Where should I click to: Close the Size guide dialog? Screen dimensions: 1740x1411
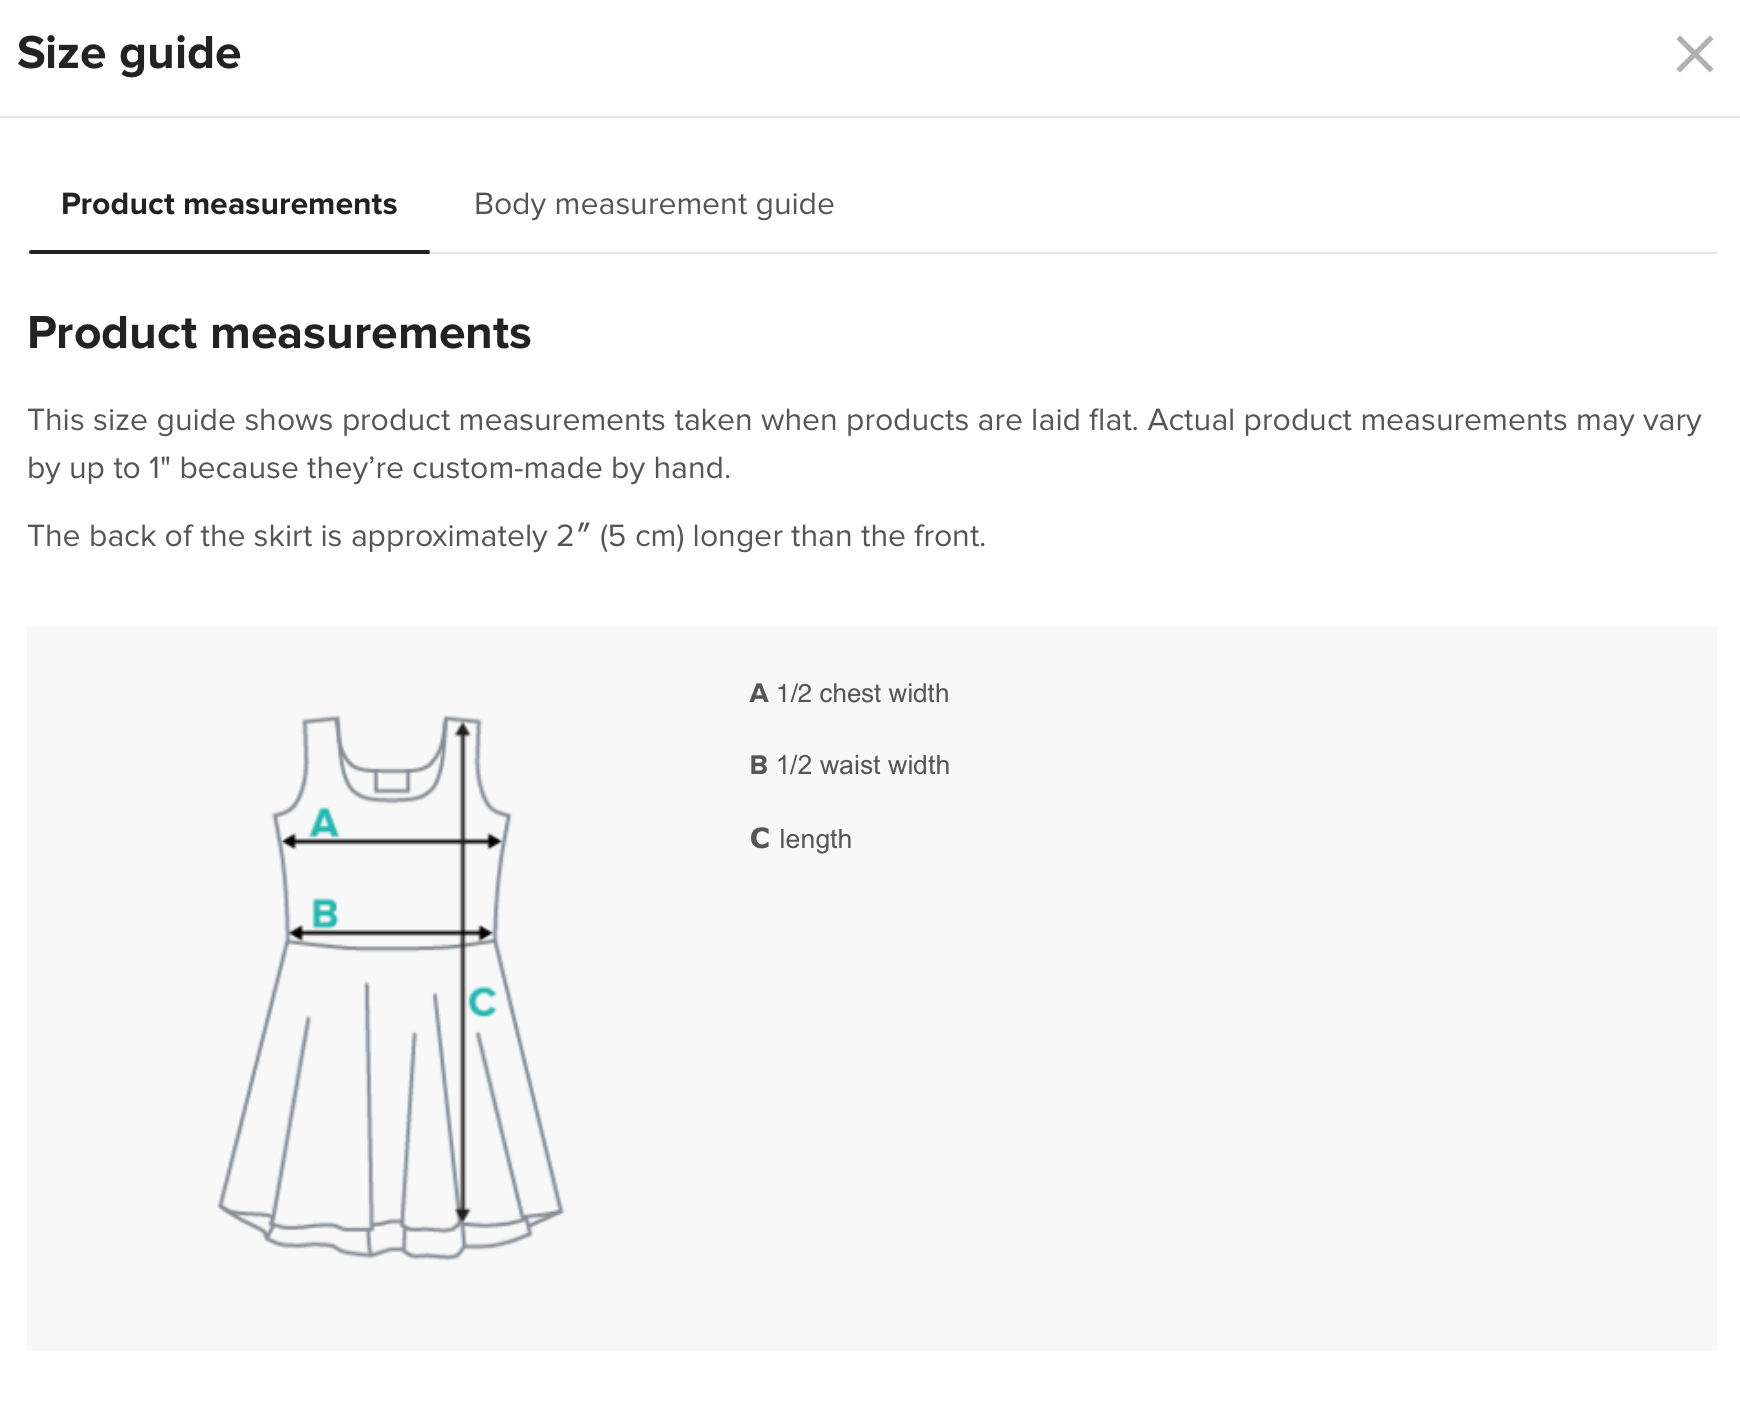(x=1694, y=55)
